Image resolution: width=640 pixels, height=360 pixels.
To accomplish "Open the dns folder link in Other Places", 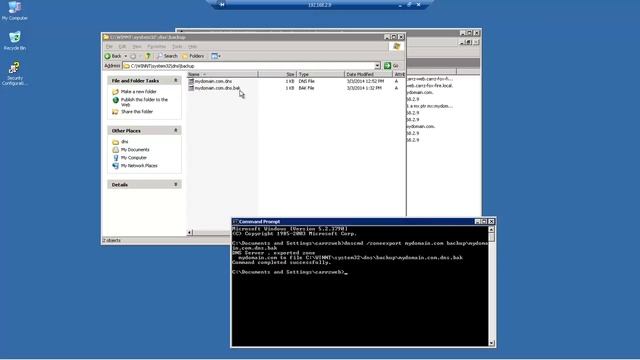I will point(124,142).
